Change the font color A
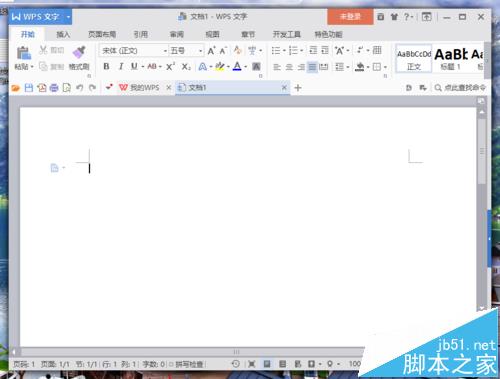The width and height of the screenshot is (500, 379). coord(237,67)
